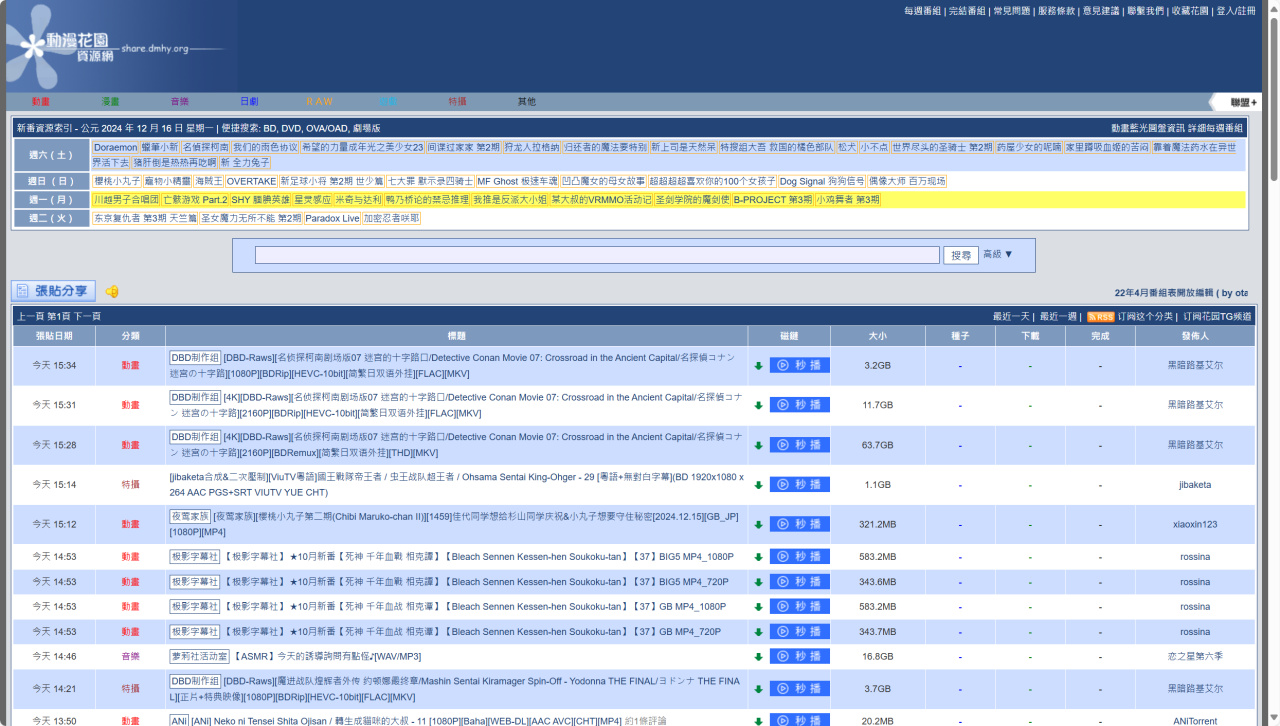Open the 夢莉社活动室 group tag
This screenshot has width=1280, height=726.
pyautogui.click(x=199, y=656)
